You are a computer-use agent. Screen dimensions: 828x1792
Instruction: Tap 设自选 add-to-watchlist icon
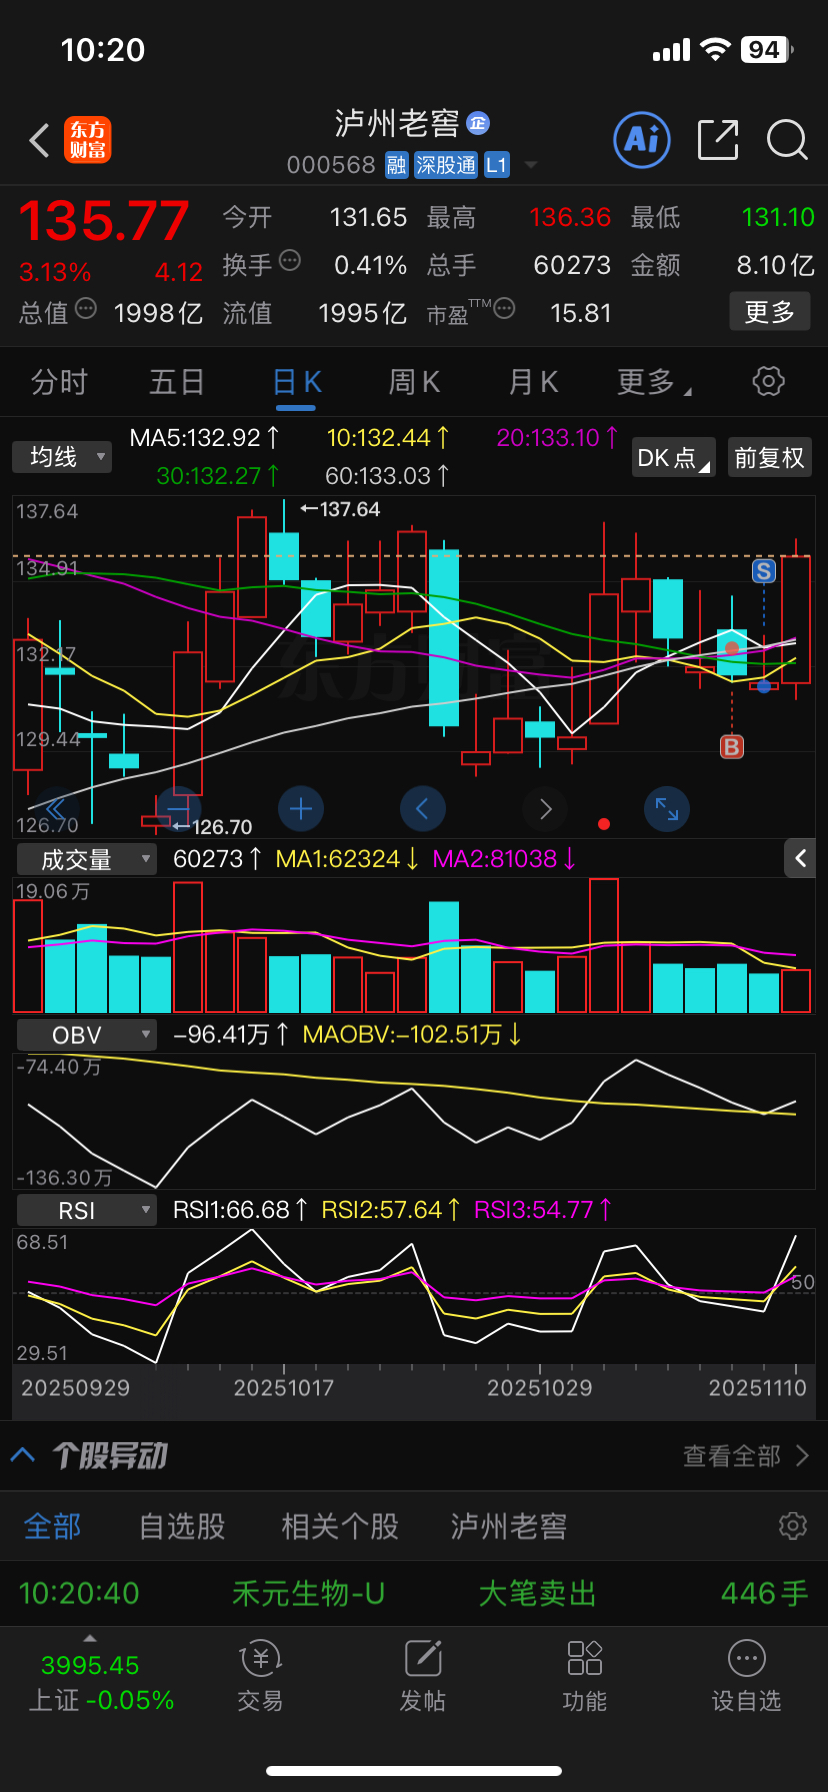[747, 1676]
